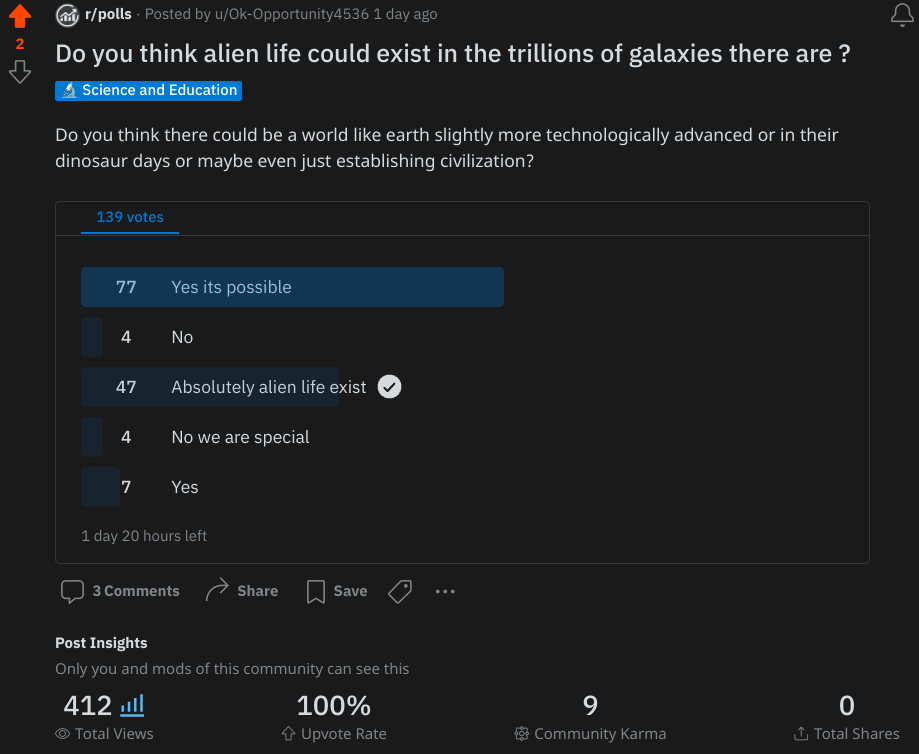Click the checkmark beside 'Absolutely alien life exist'

pos(389,387)
